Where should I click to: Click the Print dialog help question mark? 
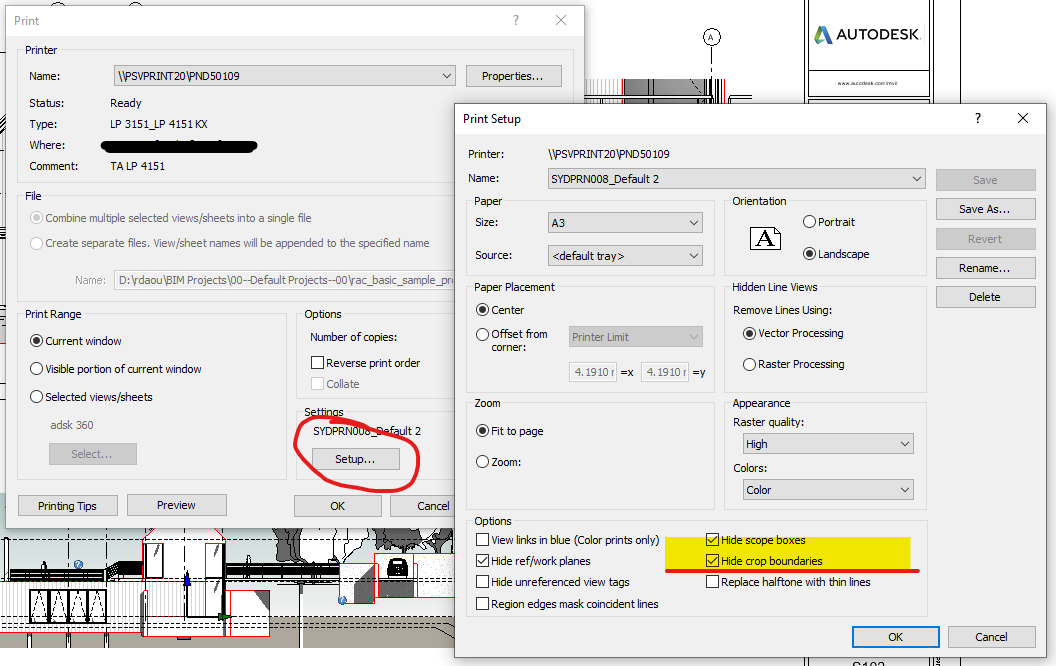pos(515,20)
